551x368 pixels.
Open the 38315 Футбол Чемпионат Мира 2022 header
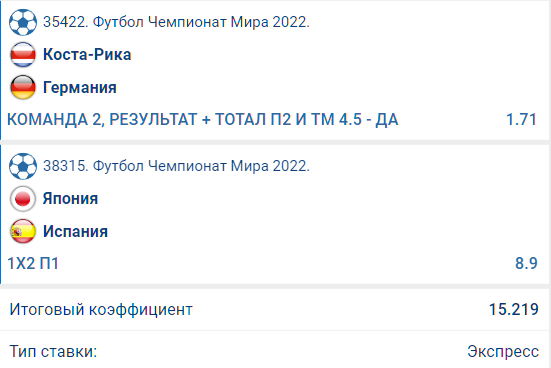176,166
